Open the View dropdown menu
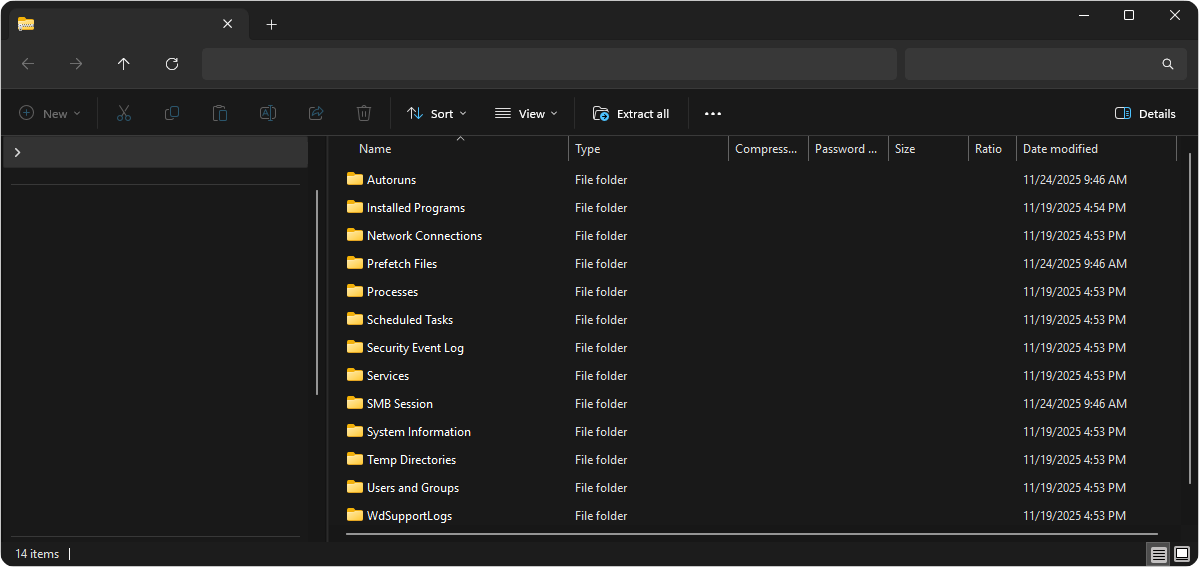Viewport: 1199px width, 567px height. pos(526,114)
